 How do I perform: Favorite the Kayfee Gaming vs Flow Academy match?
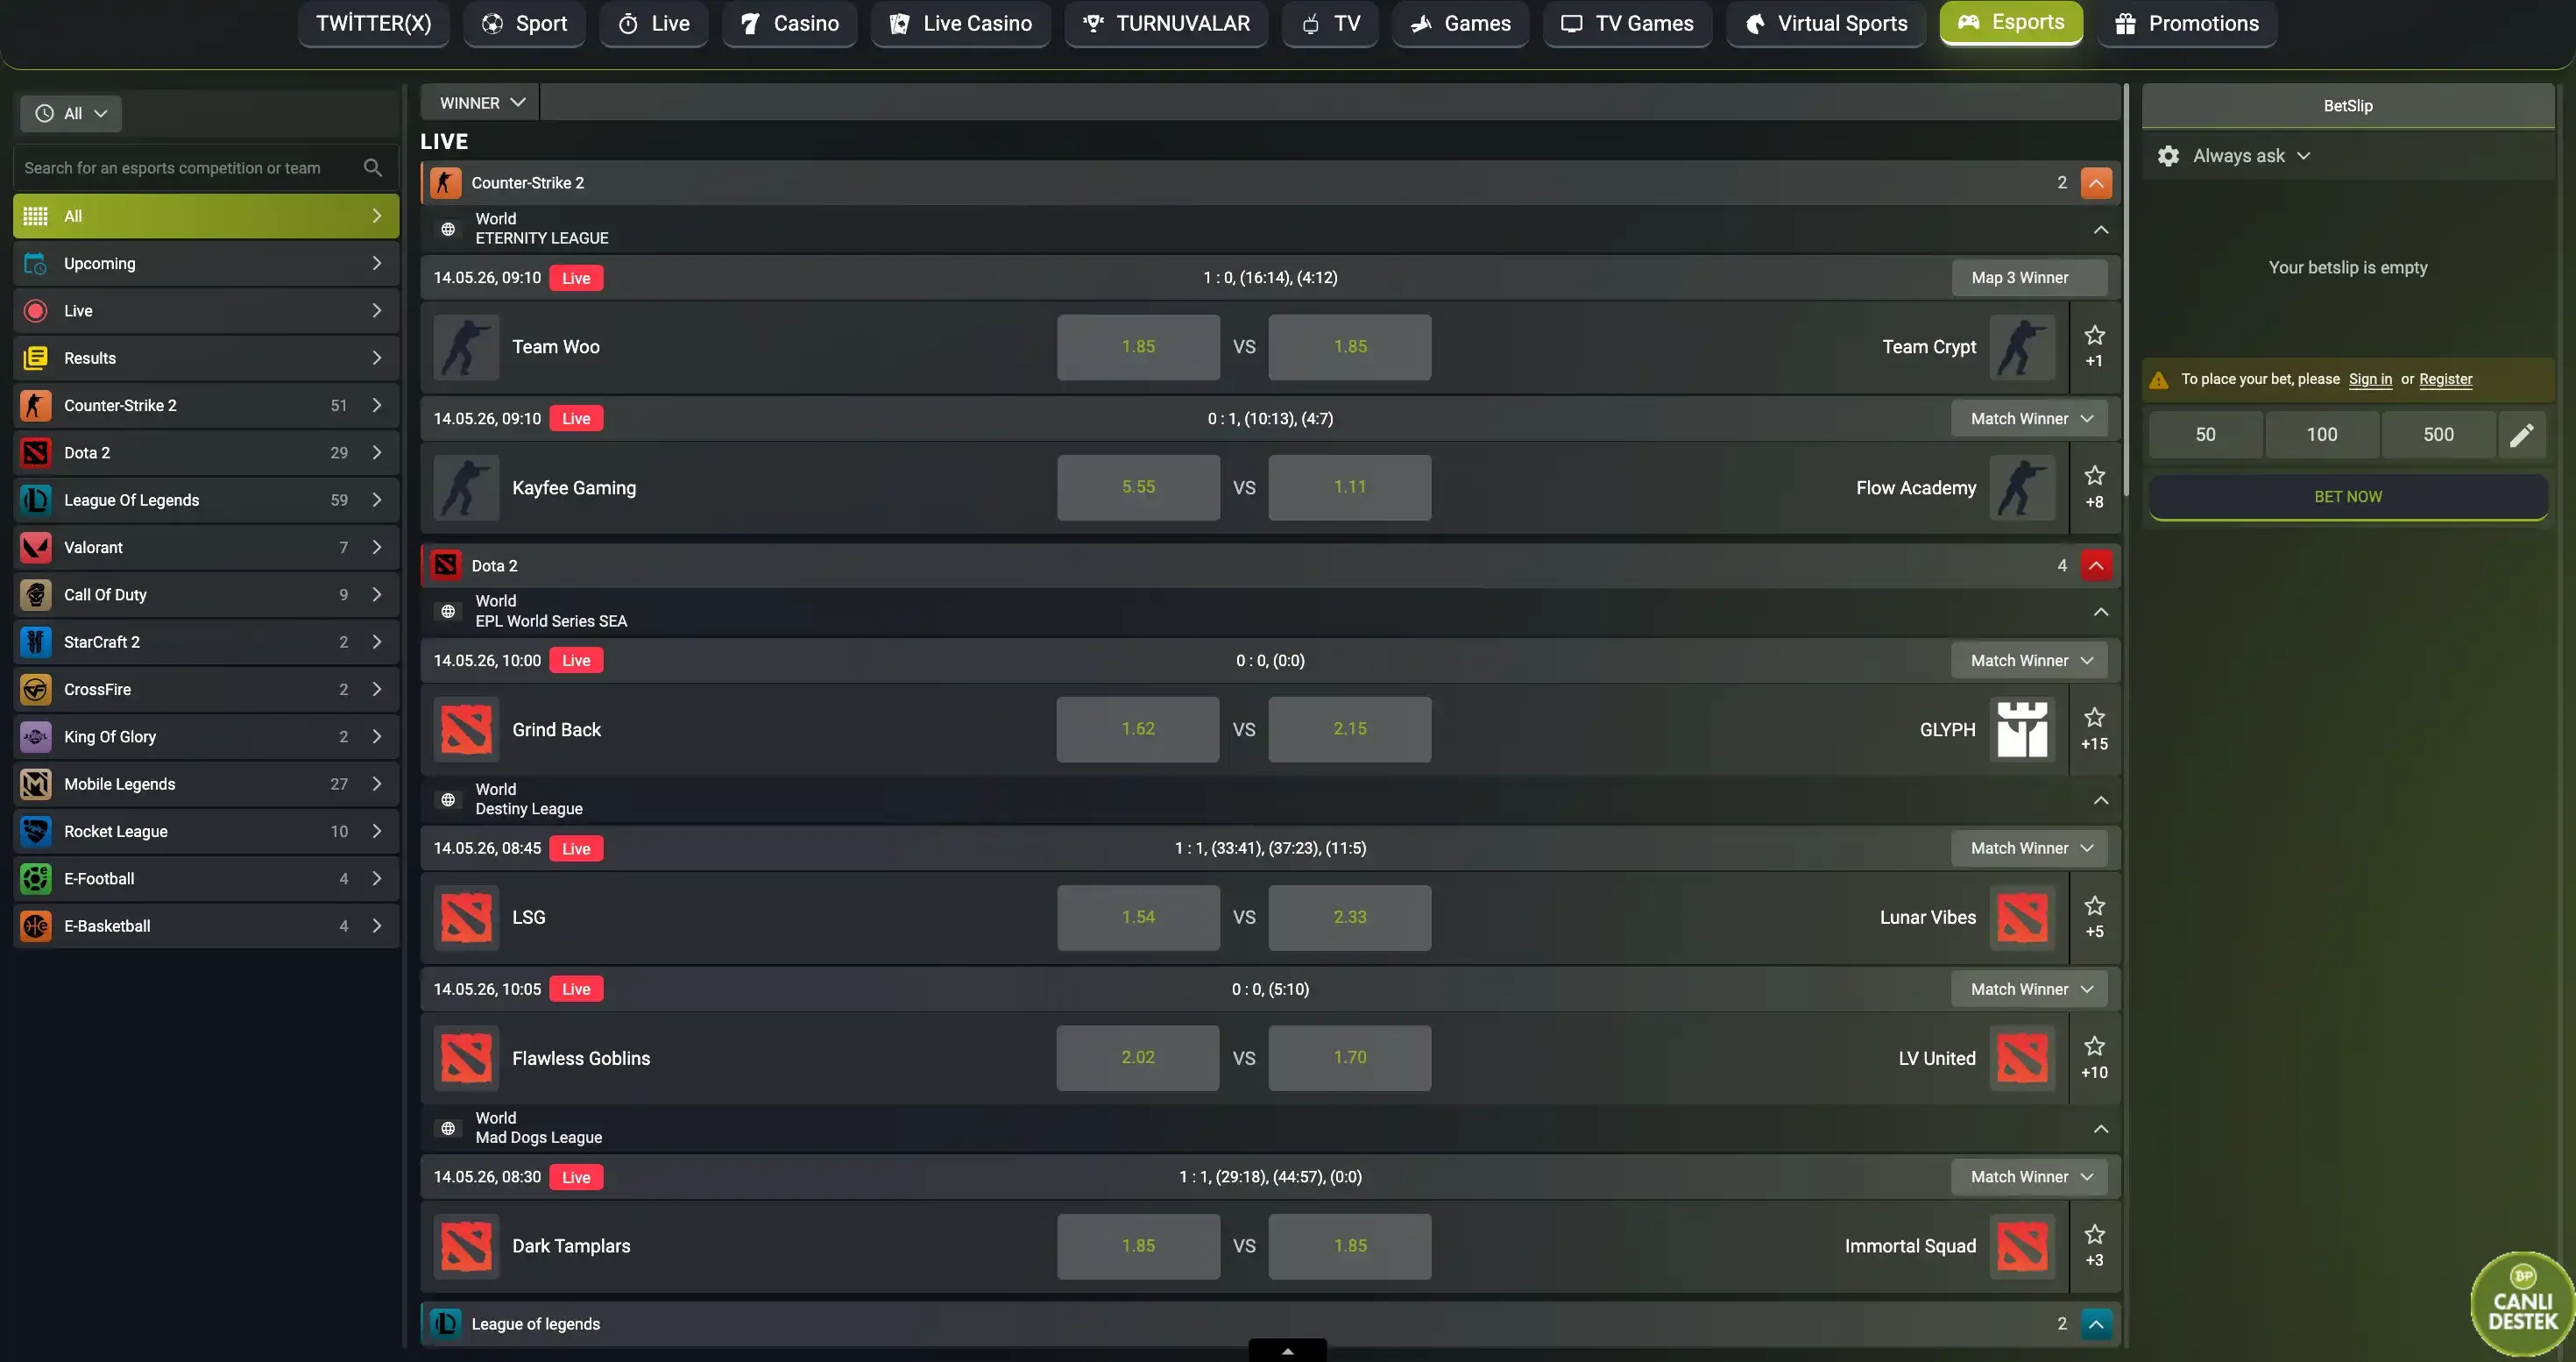pos(2094,475)
